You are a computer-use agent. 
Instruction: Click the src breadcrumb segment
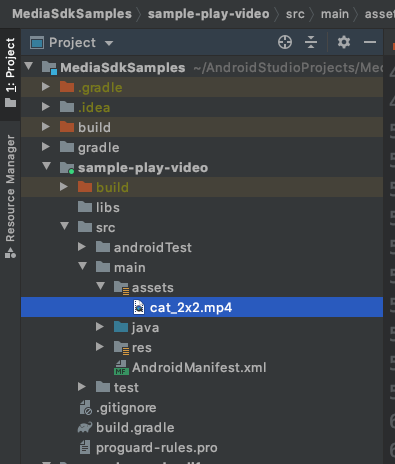(295, 14)
